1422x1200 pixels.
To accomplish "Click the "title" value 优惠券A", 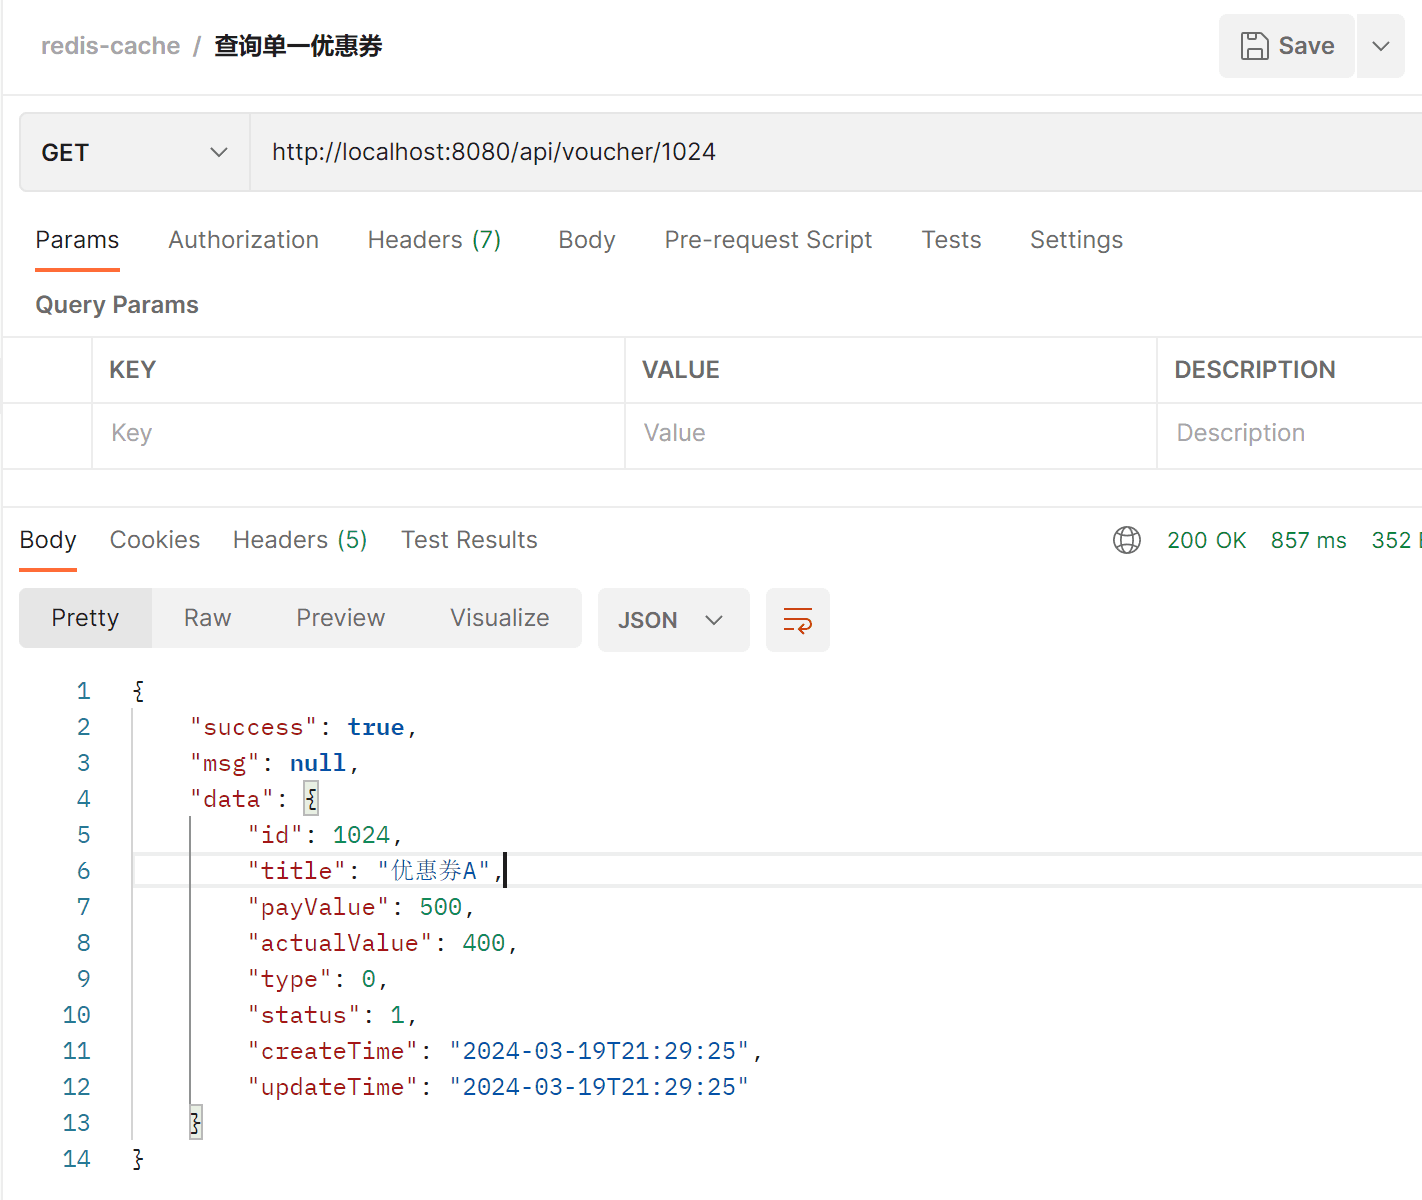I will click(x=434, y=871).
